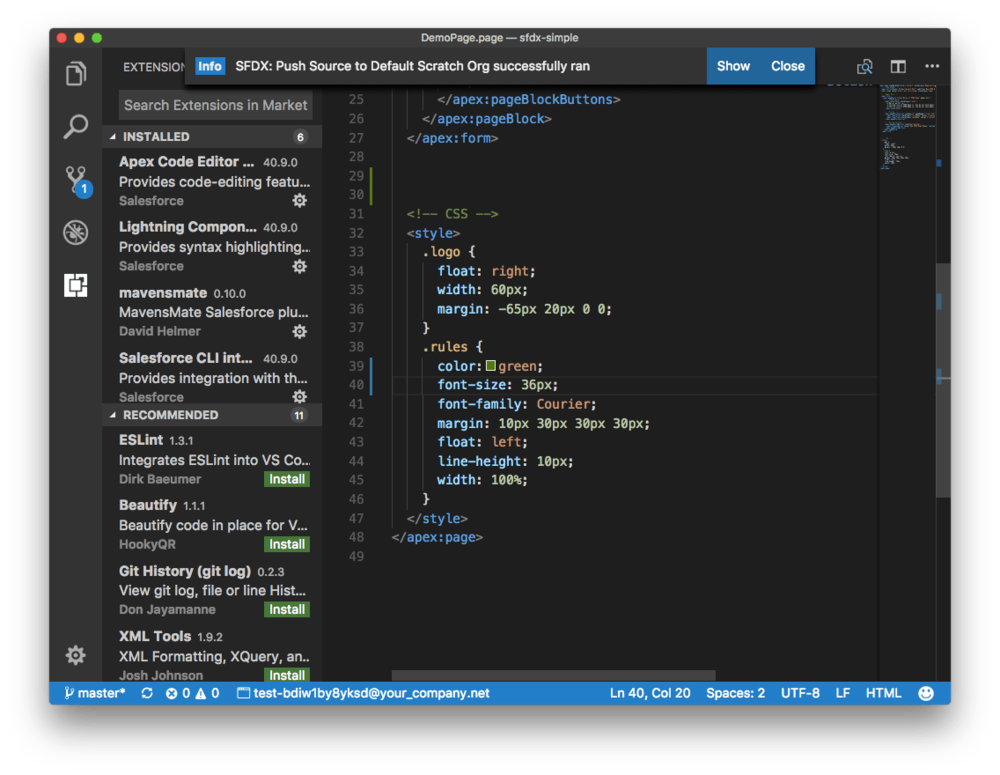Screen dimensions: 1000x775
Task: Click the gear icon for Apex Code Editor
Action: 299,200
